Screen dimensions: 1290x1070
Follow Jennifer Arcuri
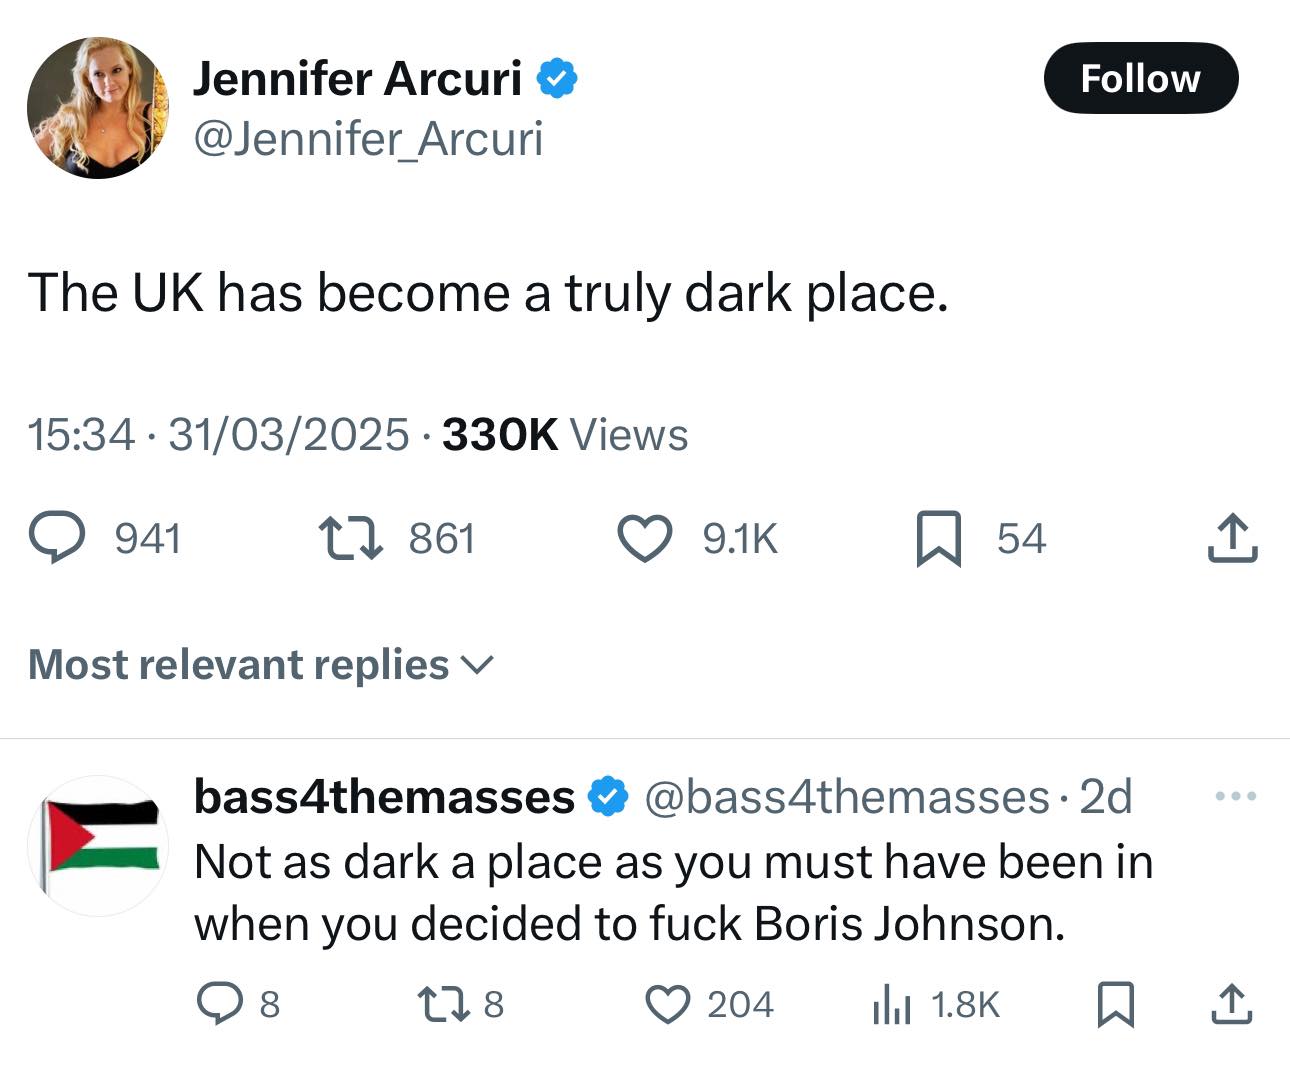click(x=1140, y=78)
